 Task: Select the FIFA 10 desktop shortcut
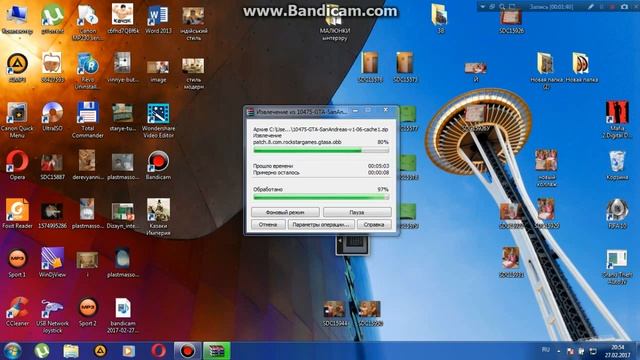617,213
